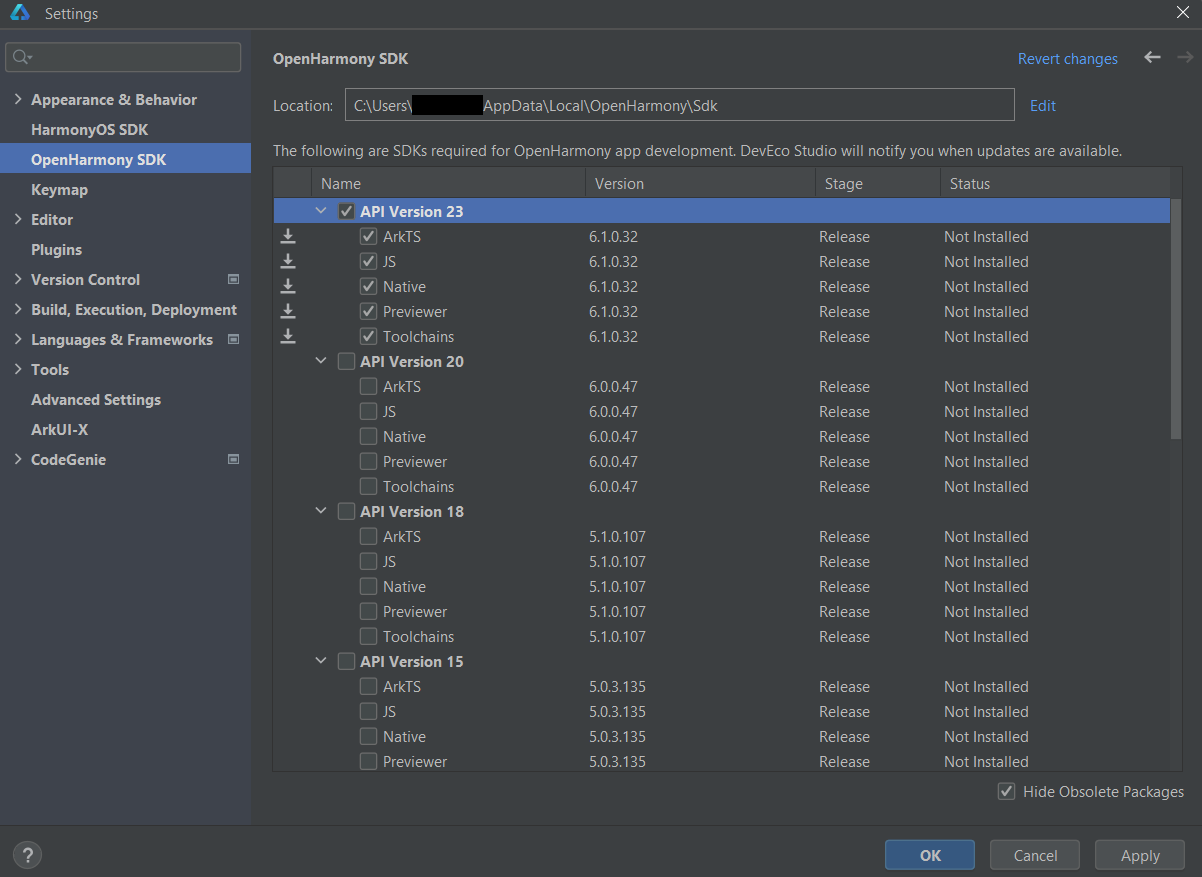Image resolution: width=1202 pixels, height=877 pixels.
Task: Expand the Editor settings section
Action: tap(18, 219)
